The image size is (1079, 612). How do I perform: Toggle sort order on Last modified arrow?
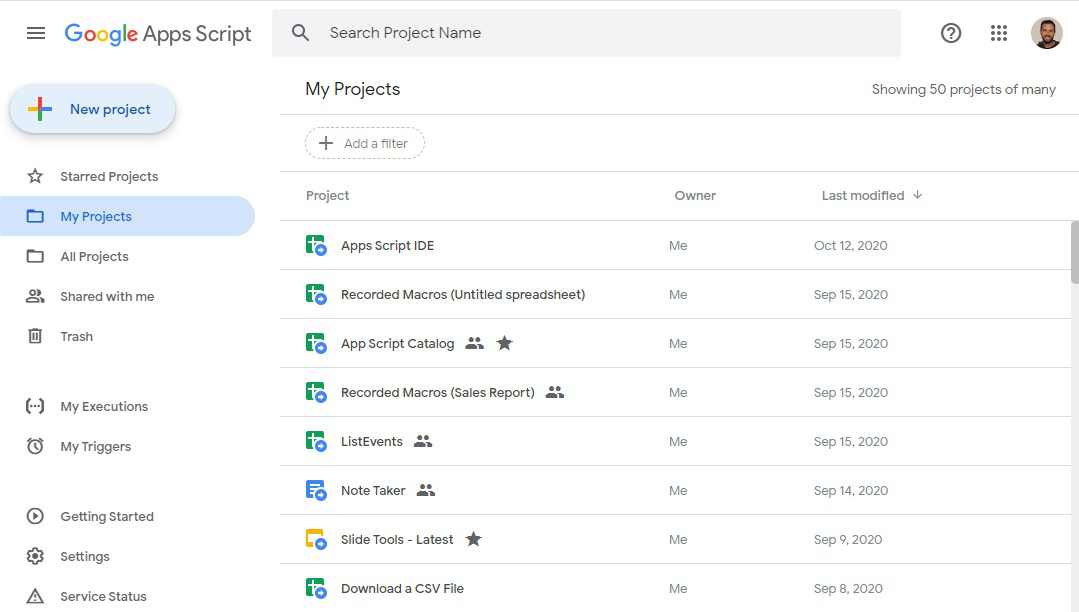917,195
